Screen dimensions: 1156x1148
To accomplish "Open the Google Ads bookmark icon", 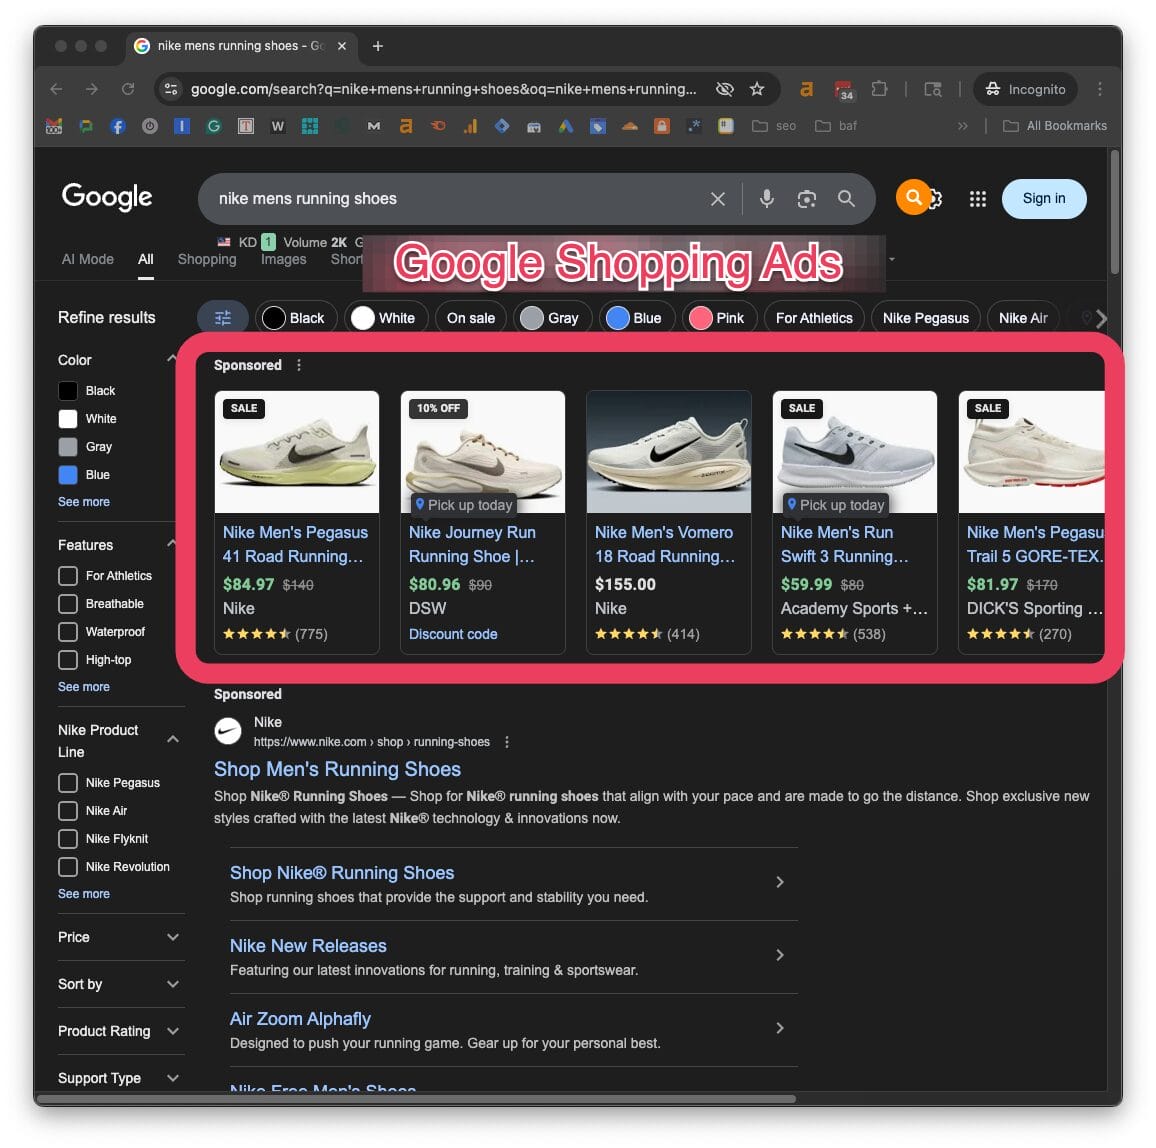I will [565, 126].
